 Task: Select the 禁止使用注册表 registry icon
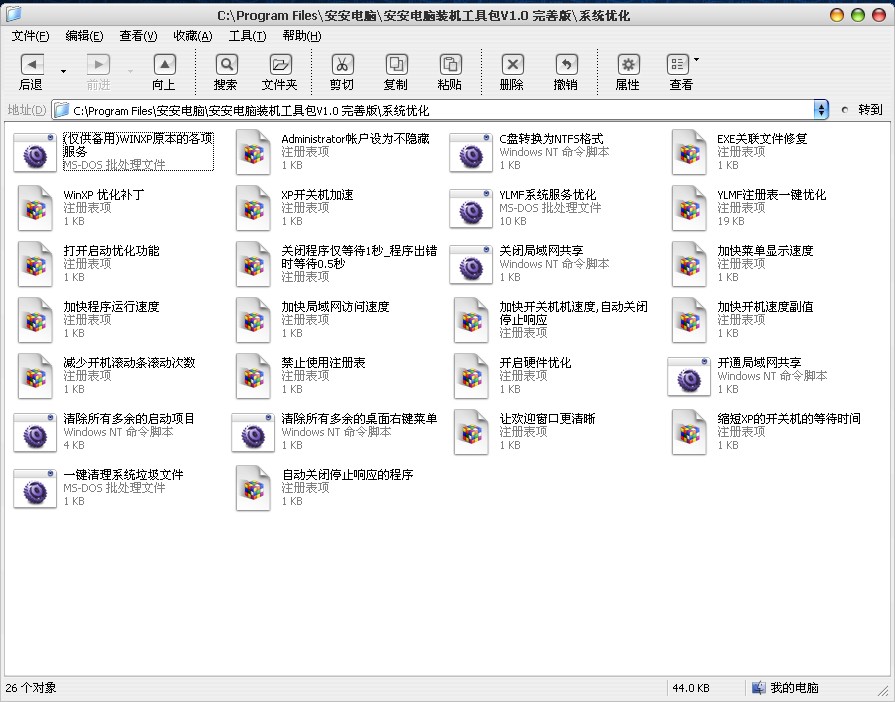pyautogui.click(x=253, y=376)
